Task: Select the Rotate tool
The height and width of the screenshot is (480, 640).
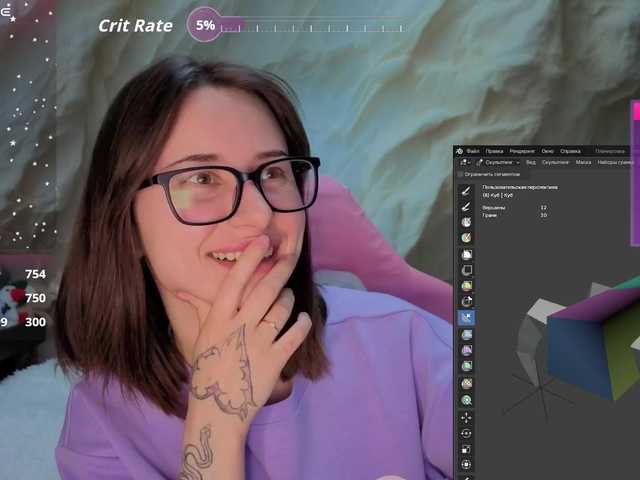Action: point(466,433)
